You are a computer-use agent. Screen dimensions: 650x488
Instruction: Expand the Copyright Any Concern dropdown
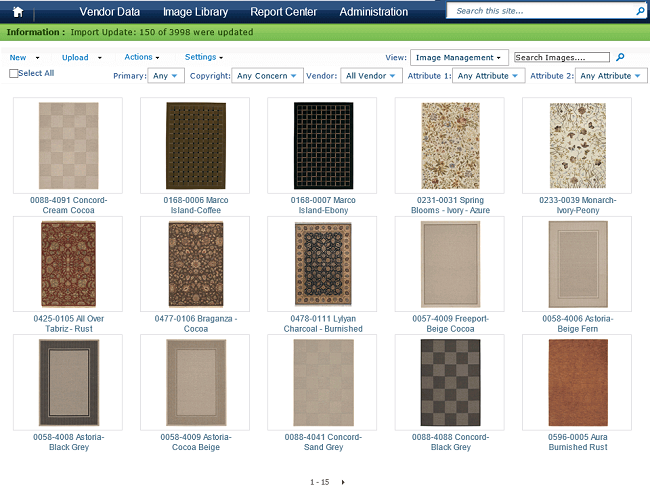pos(267,76)
